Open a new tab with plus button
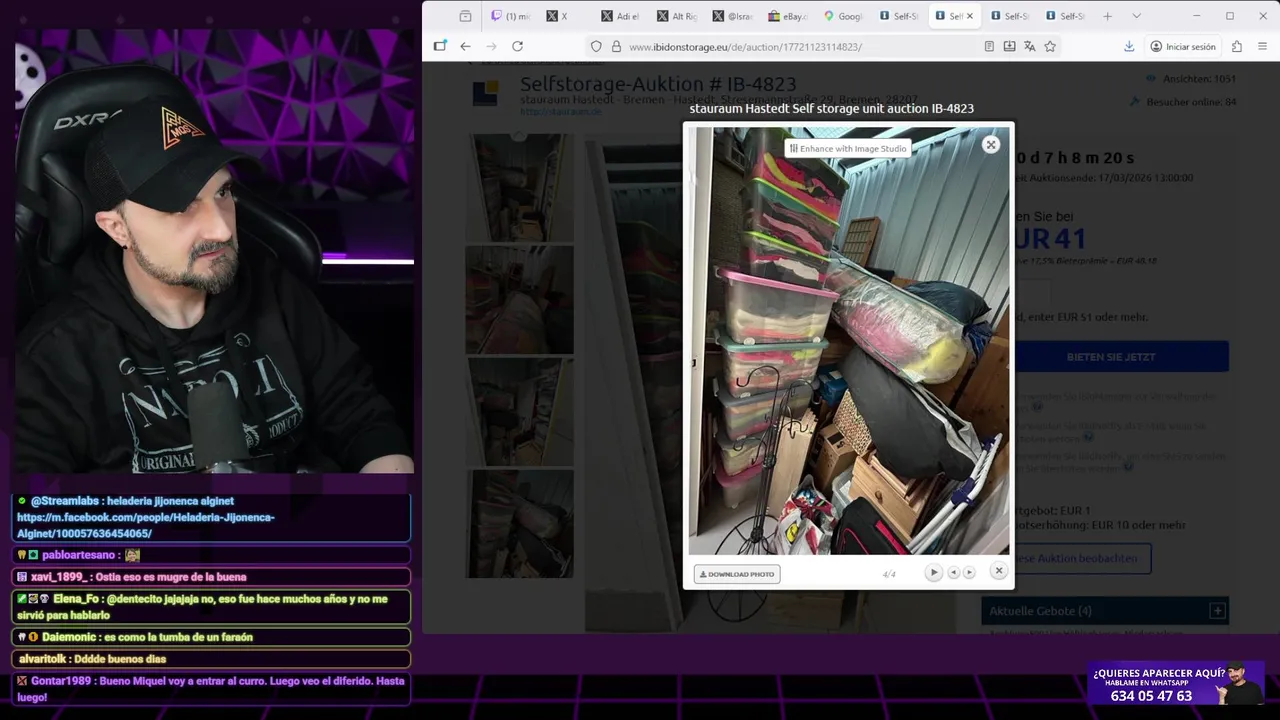This screenshot has height=720, width=1280. tap(1107, 16)
